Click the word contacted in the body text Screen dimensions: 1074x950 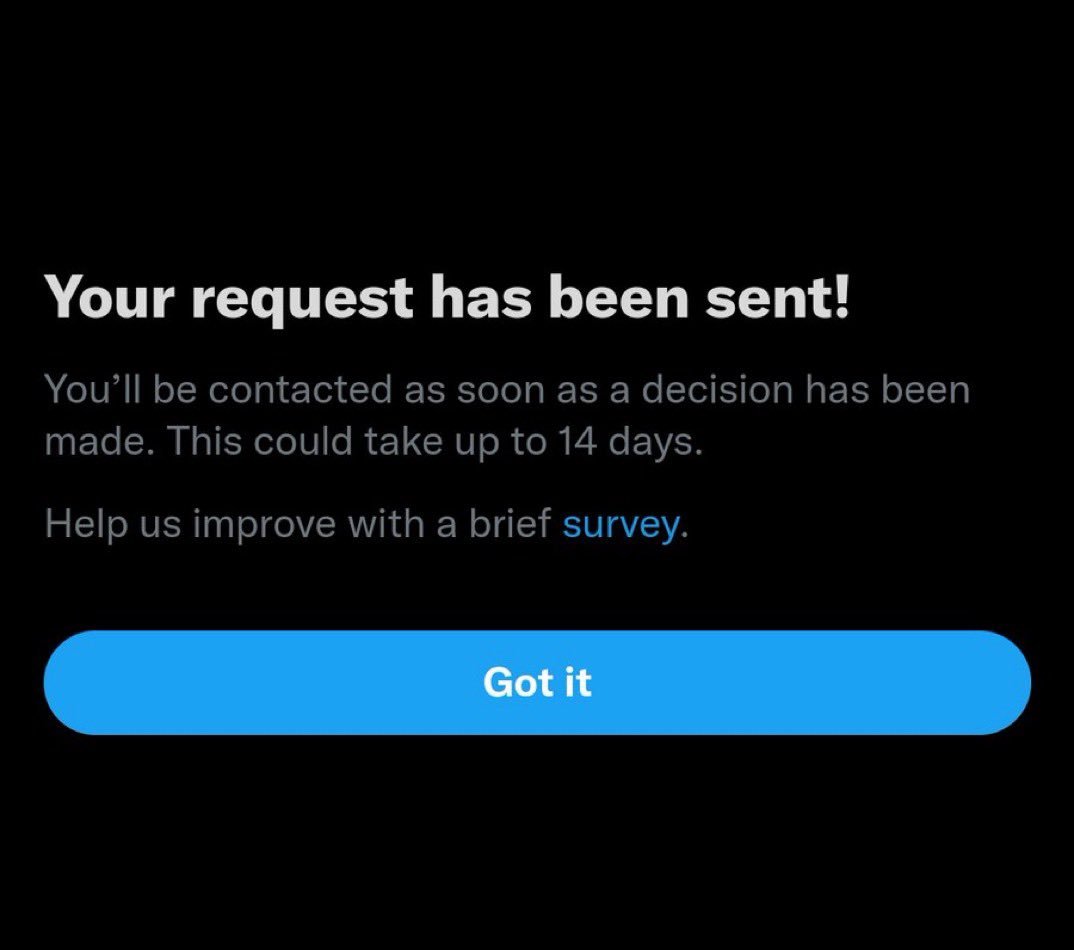(x=299, y=390)
